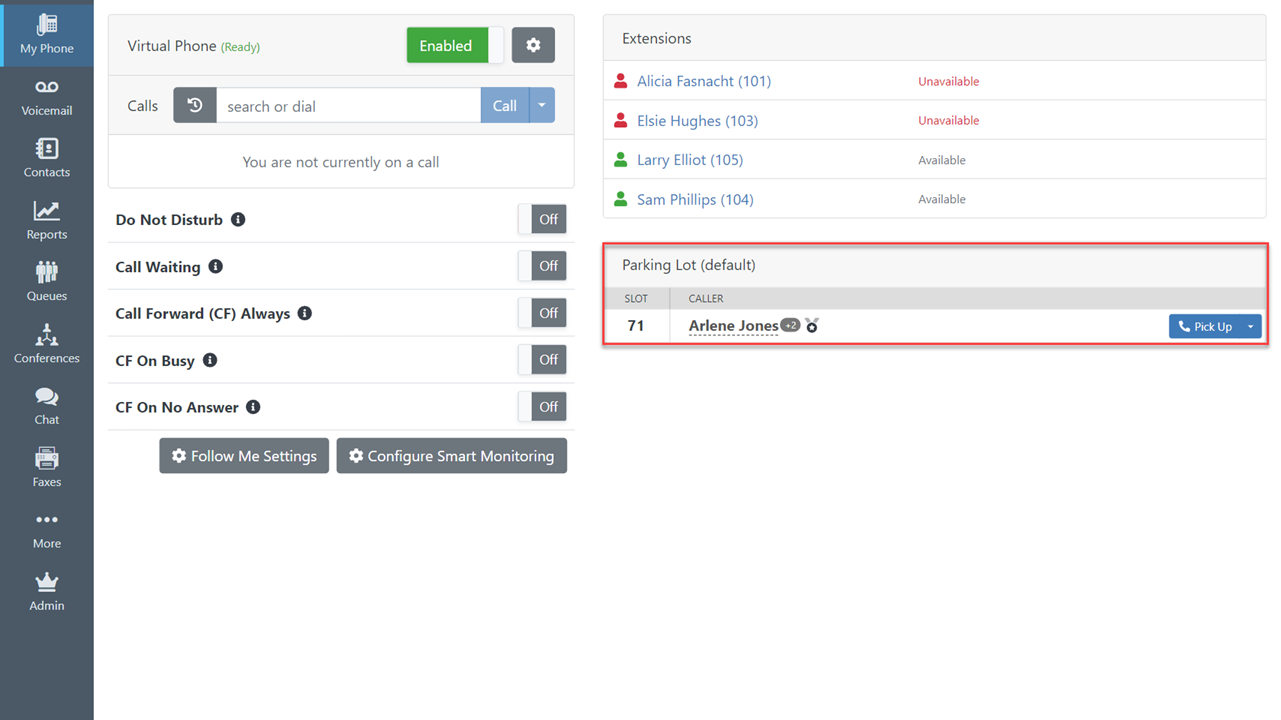Click the Do Not Disturb info icon
This screenshot has width=1281, height=720.
[238, 220]
